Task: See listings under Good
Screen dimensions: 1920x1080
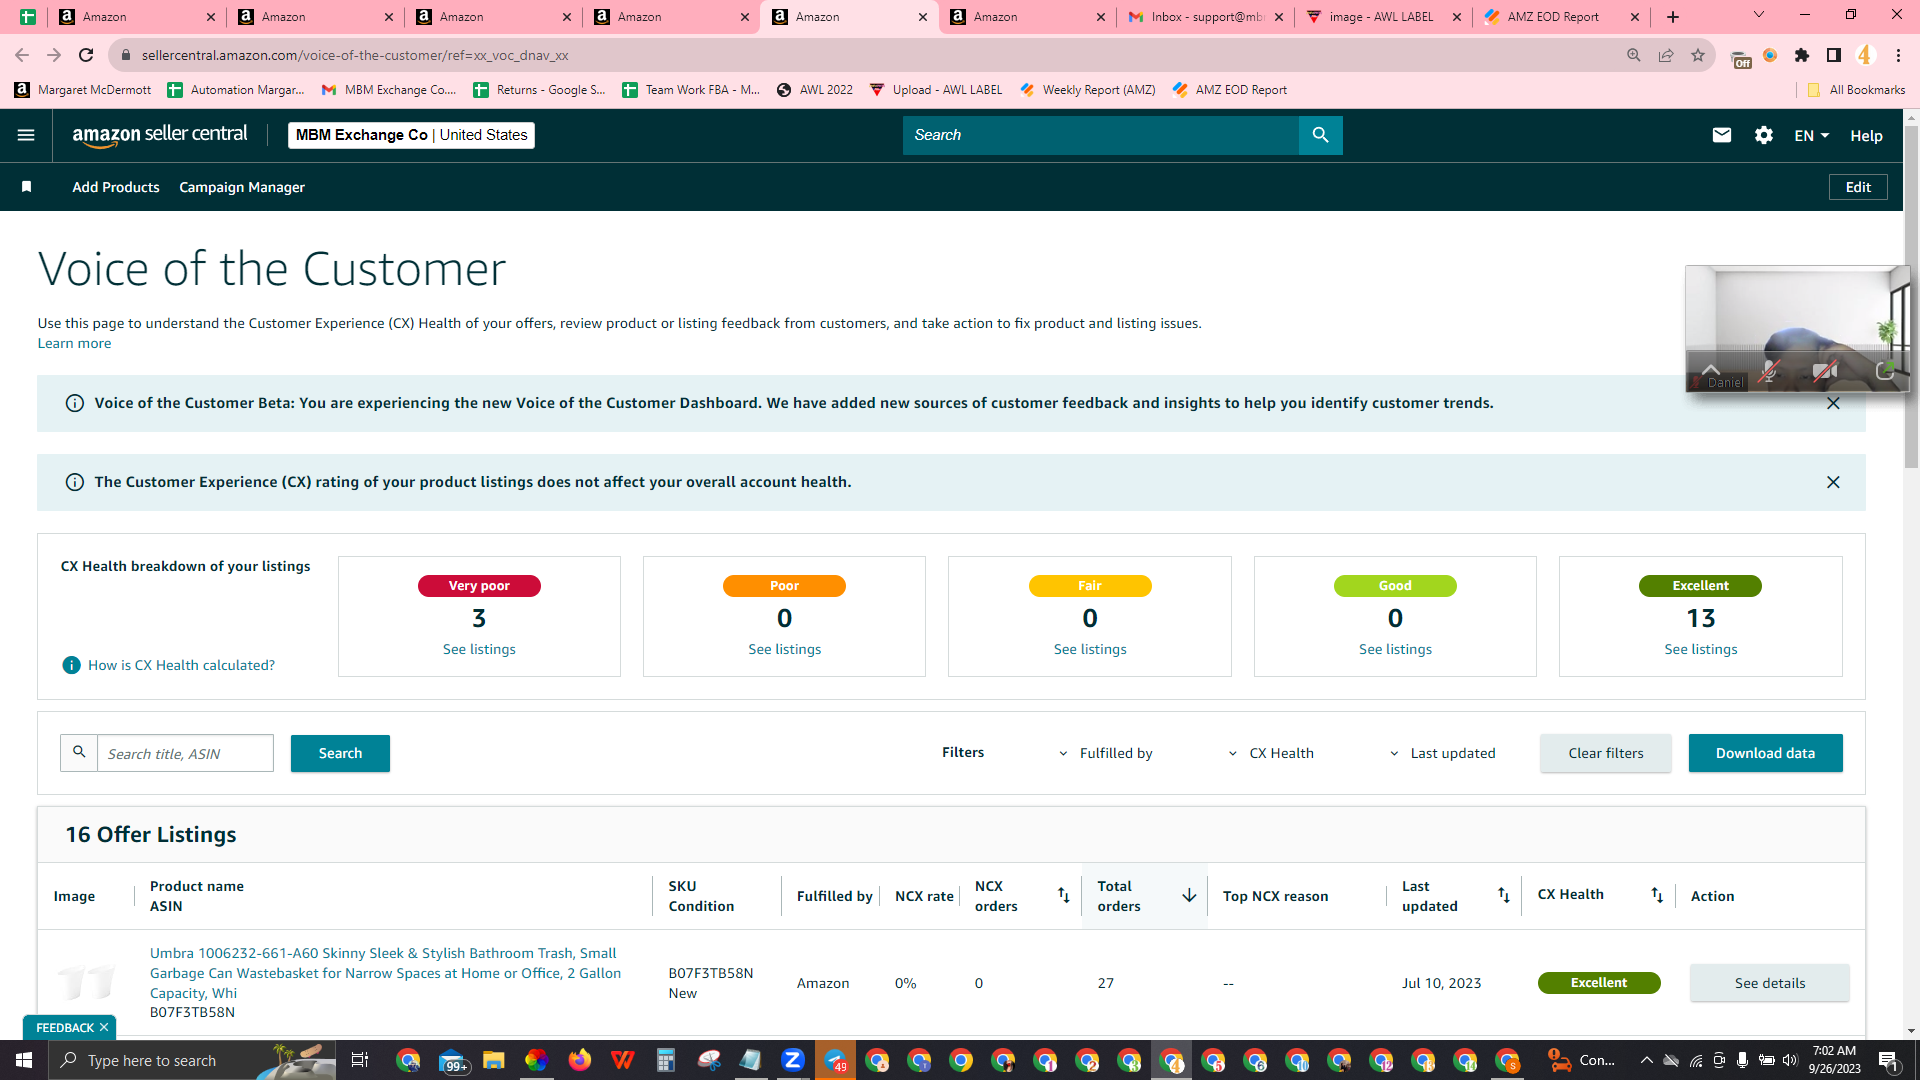Action: coord(1395,649)
